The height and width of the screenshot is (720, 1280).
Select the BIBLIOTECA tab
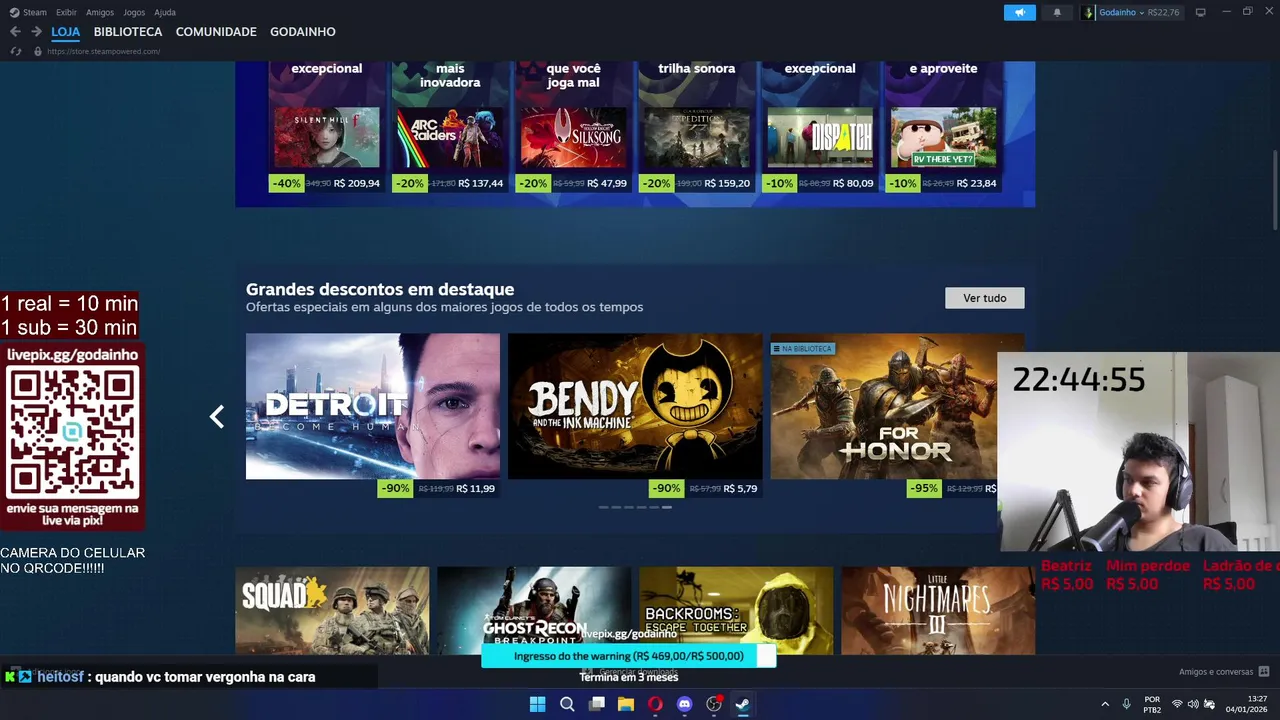coord(128,32)
